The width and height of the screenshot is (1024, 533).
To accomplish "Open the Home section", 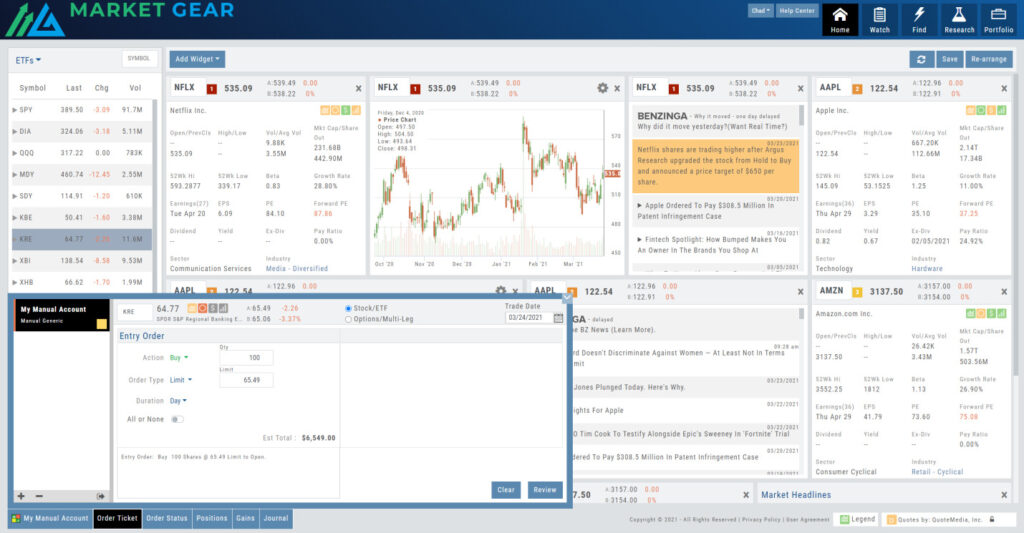I will pos(840,20).
